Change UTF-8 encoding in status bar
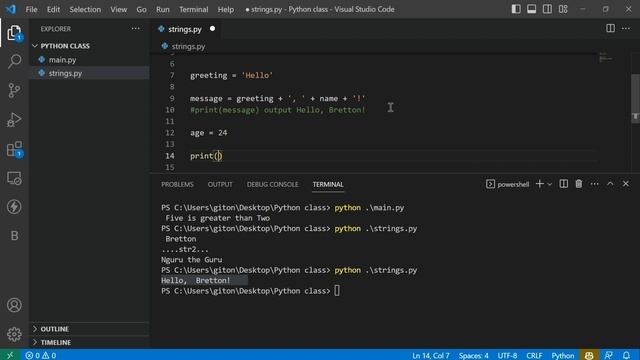 [507, 355]
